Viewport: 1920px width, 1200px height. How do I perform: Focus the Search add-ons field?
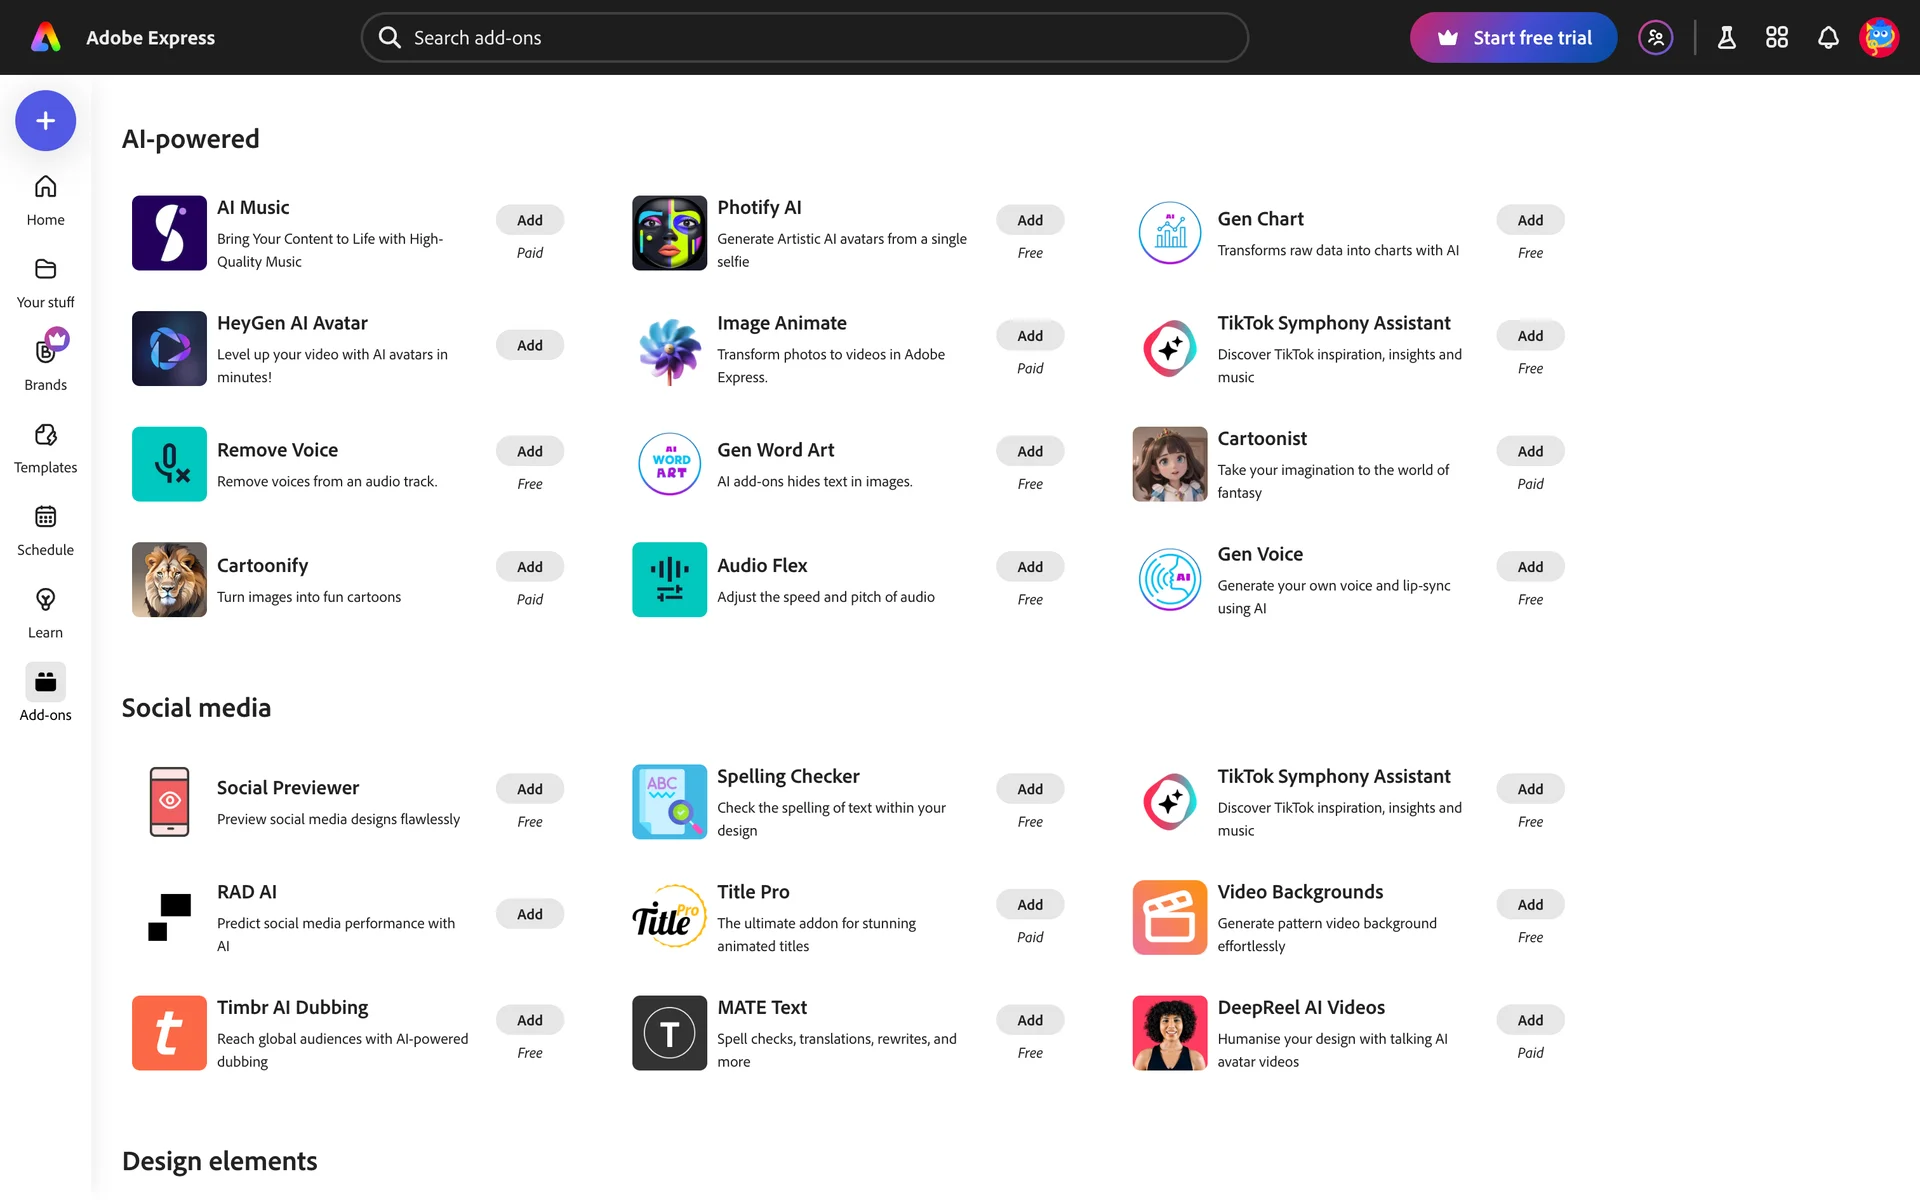pyautogui.click(x=805, y=38)
